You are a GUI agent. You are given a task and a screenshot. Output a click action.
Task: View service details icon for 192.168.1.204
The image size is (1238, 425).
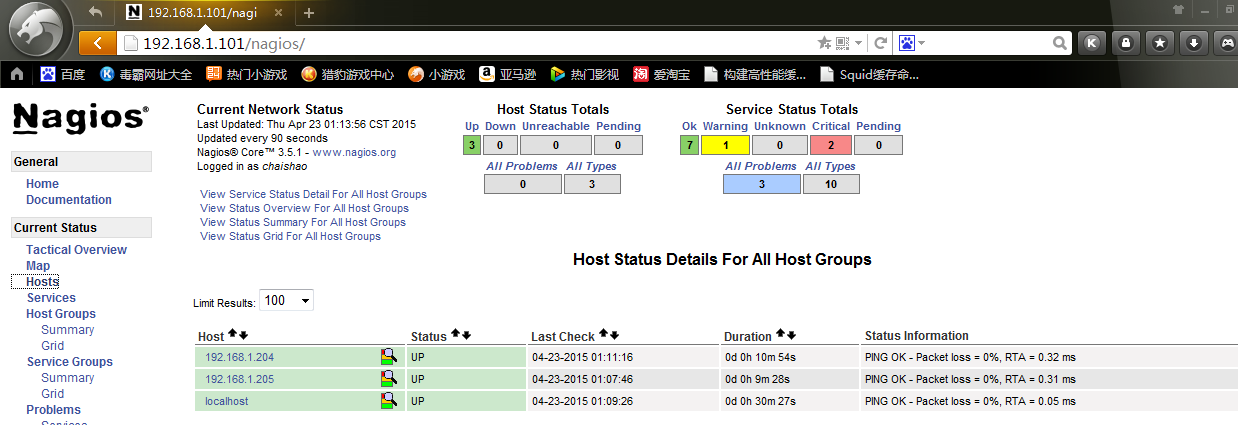click(388, 357)
